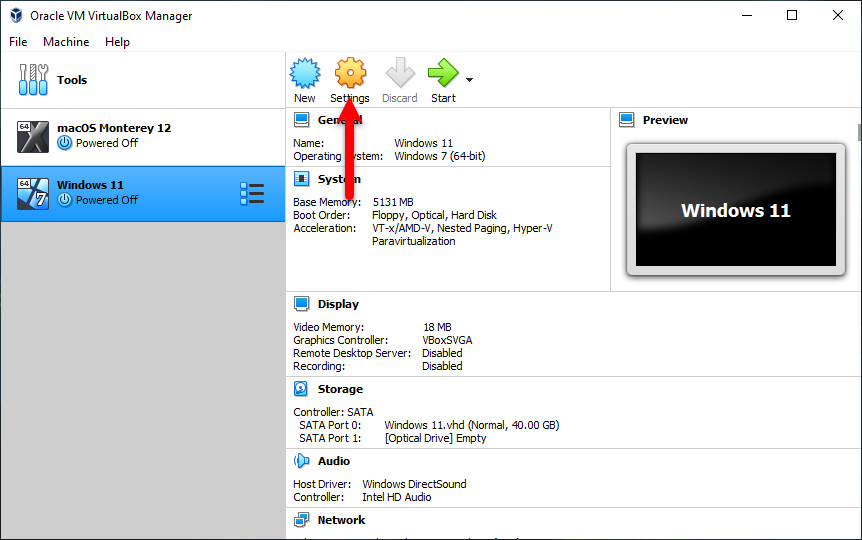Click Powered Off status under macOS Monterey

click(x=107, y=143)
